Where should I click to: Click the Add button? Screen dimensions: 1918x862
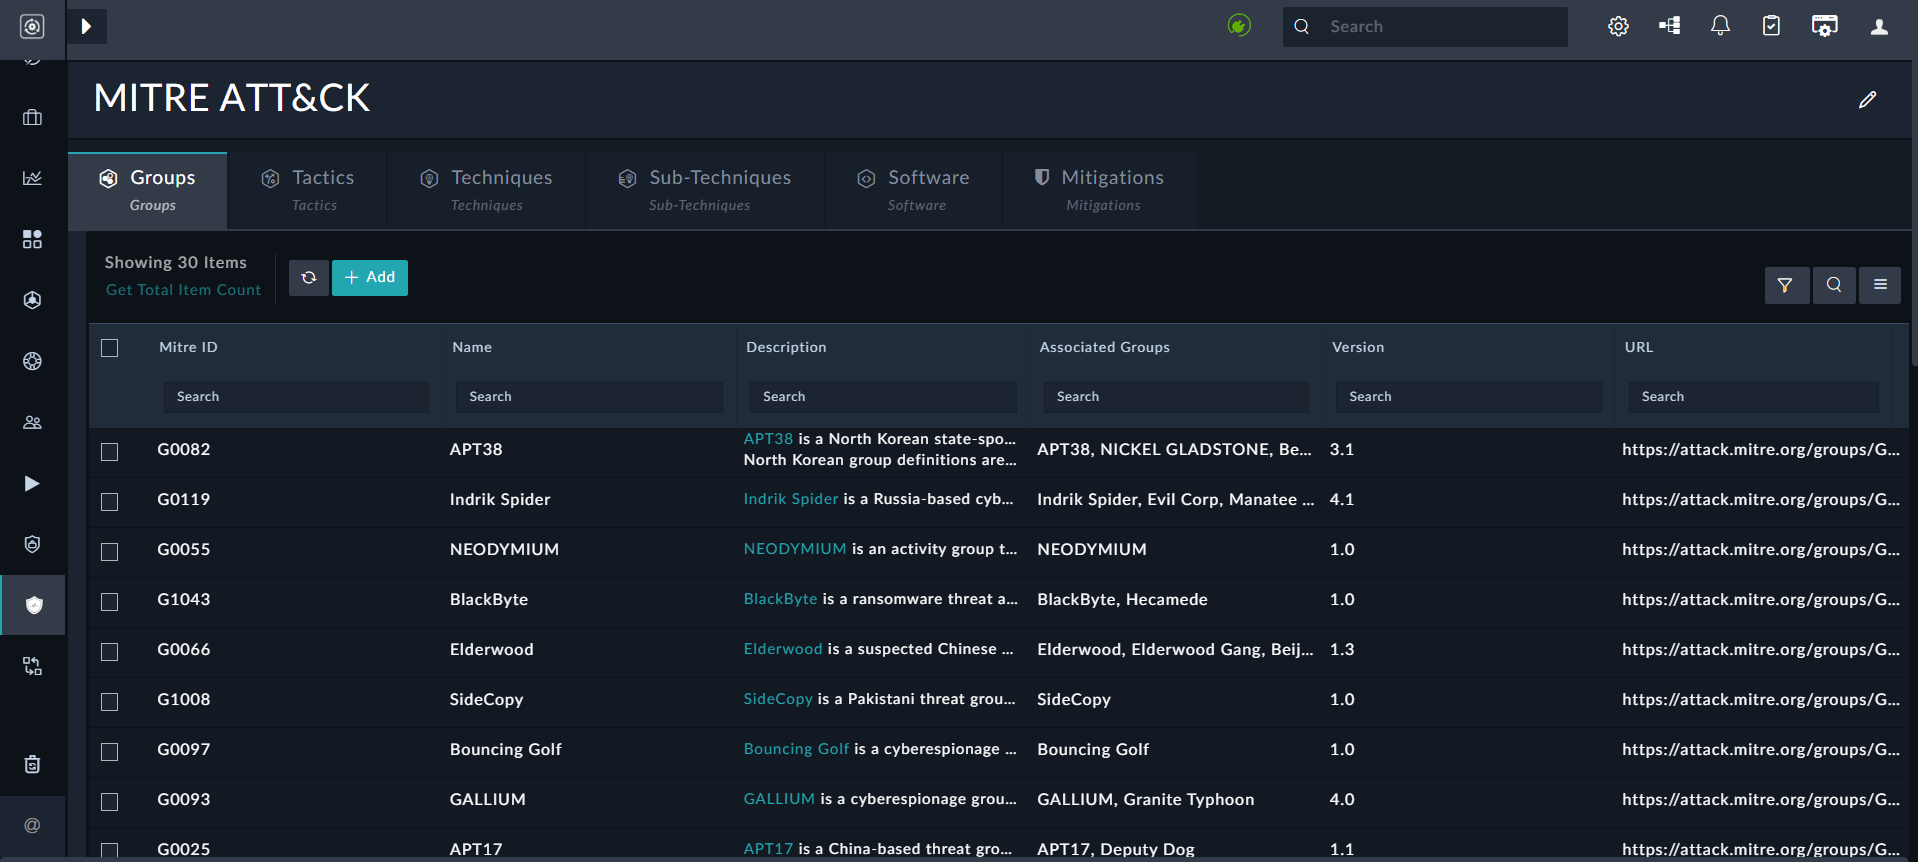coord(370,277)
